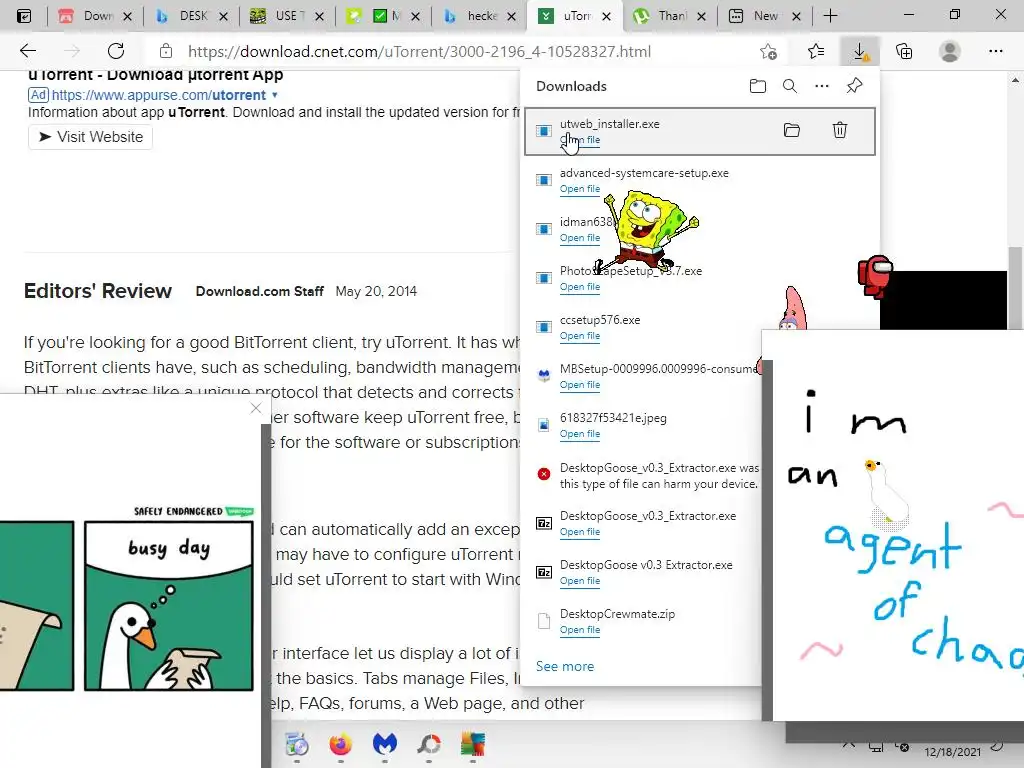Open more options in Downloads panel
Viewport: 1024px width, 768px height.
click(x=822, y=86)
